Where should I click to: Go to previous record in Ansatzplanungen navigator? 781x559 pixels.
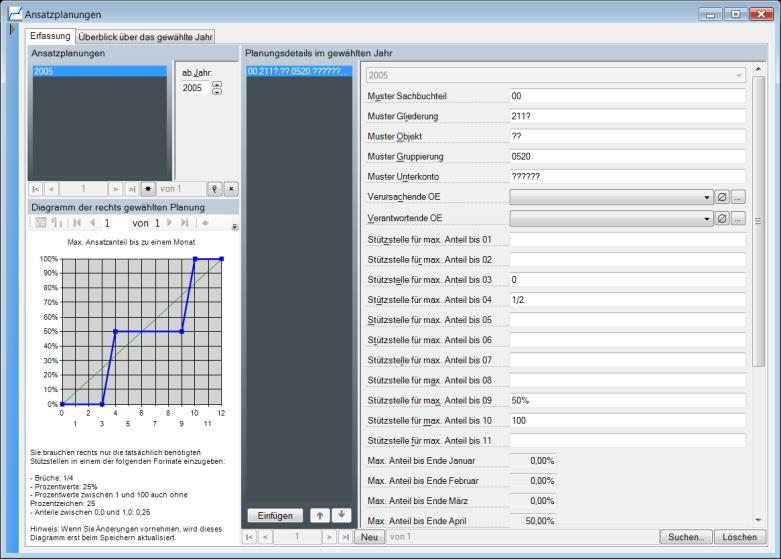(51, 189)
